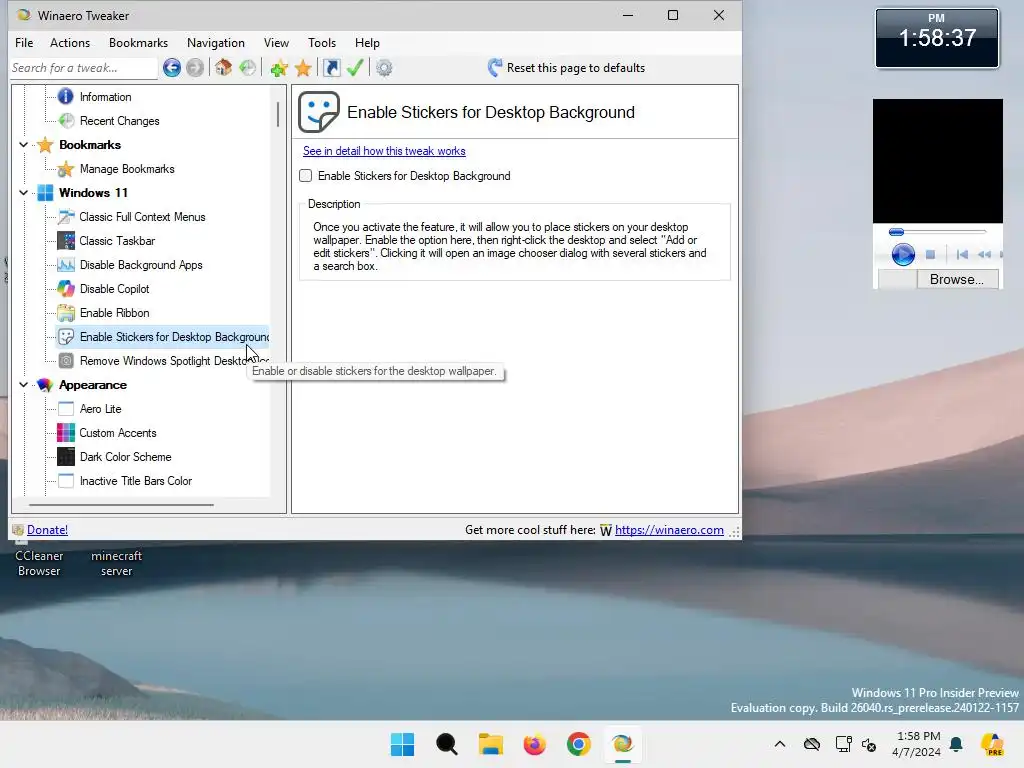Click the CCleaner Browser desktop shortcut
1024x768 pixels.
click(x=39, y=563)
